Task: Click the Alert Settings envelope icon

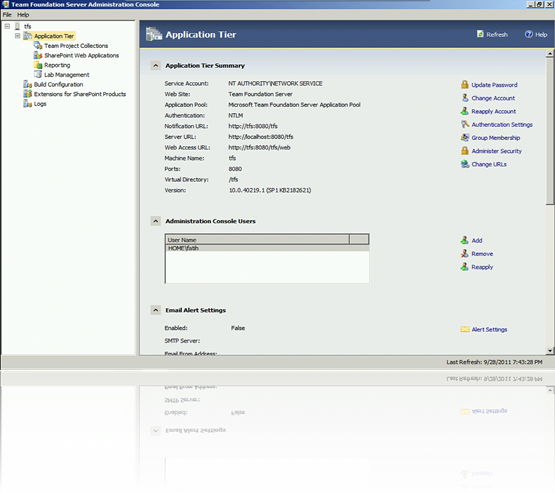Action: (465, 329)
